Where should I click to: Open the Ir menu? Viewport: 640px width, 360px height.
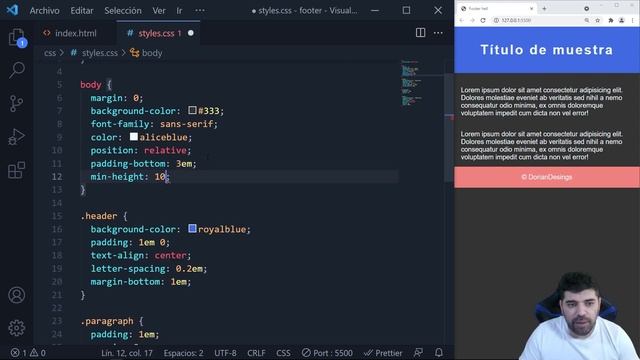pyautogui.click(x=179, y=10)
